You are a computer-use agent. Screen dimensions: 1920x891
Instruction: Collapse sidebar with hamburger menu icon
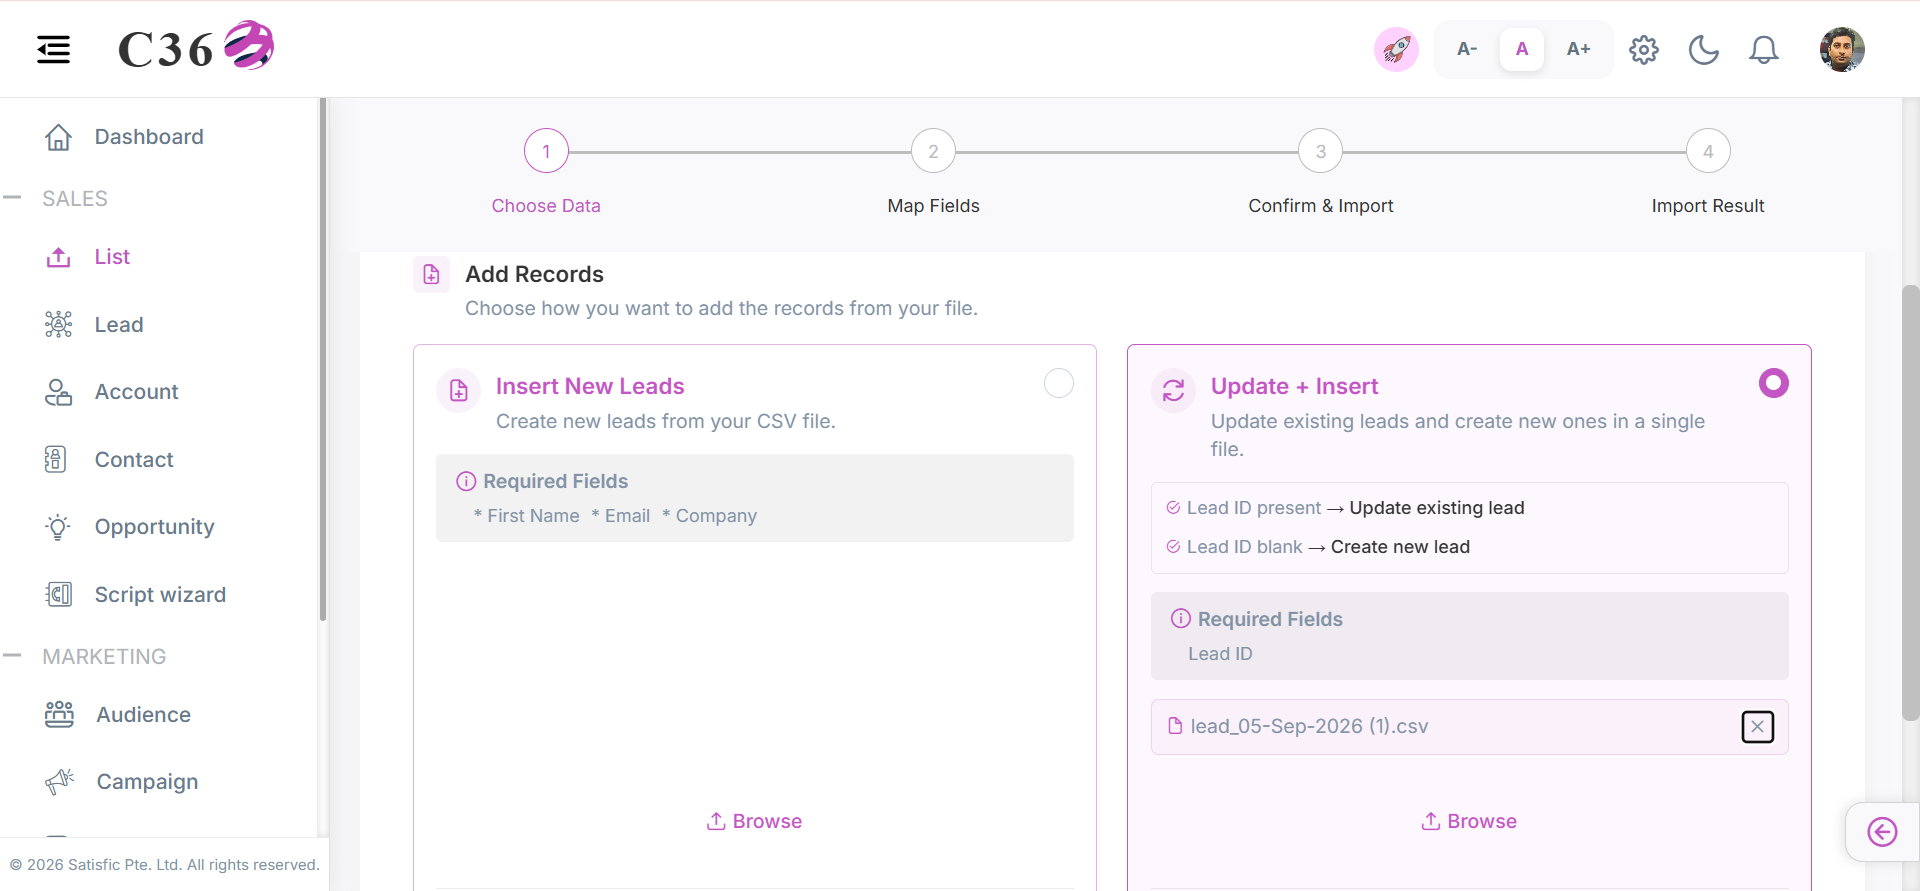tap(53, 49)
